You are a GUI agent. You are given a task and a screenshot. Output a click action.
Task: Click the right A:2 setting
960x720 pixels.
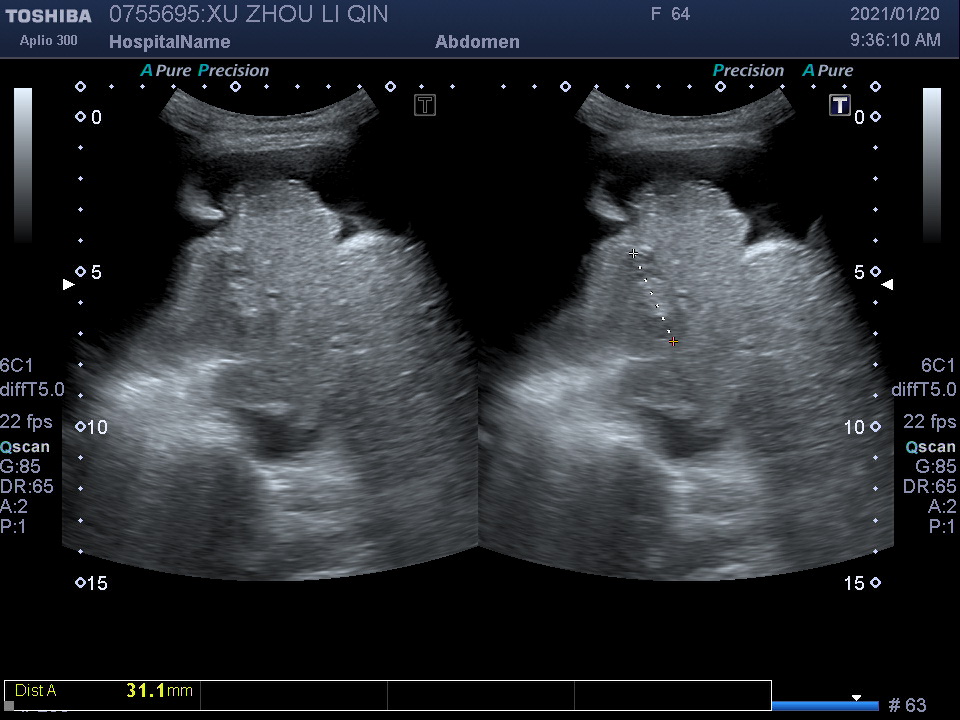click(942, 506)
